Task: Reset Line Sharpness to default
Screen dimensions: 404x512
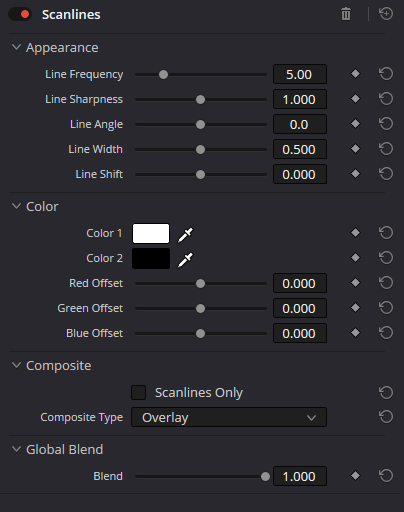Action: (386, 99)
